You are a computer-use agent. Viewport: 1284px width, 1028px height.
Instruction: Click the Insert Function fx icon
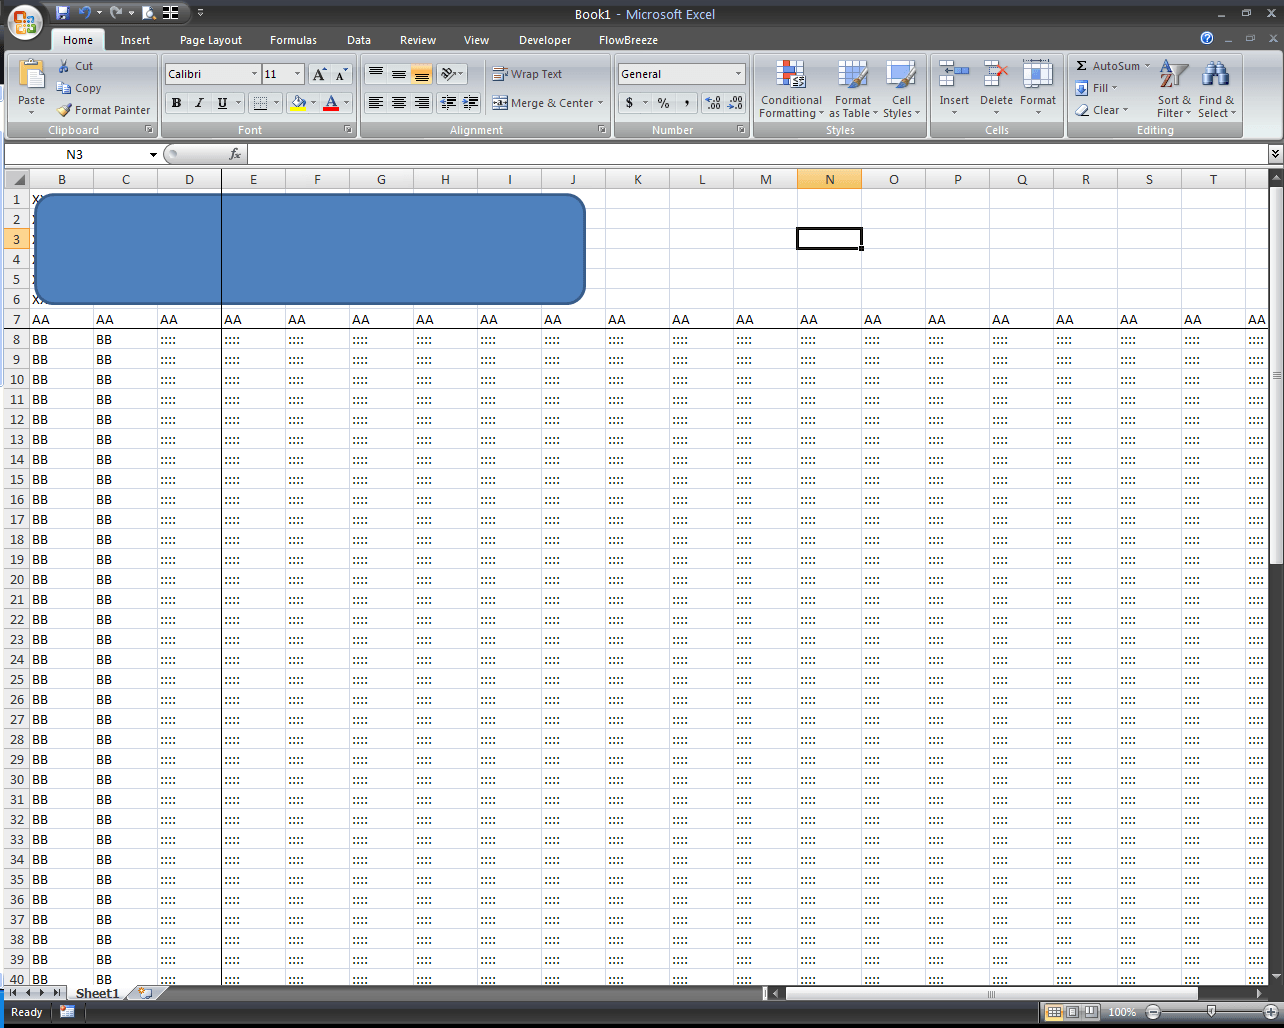235,154
